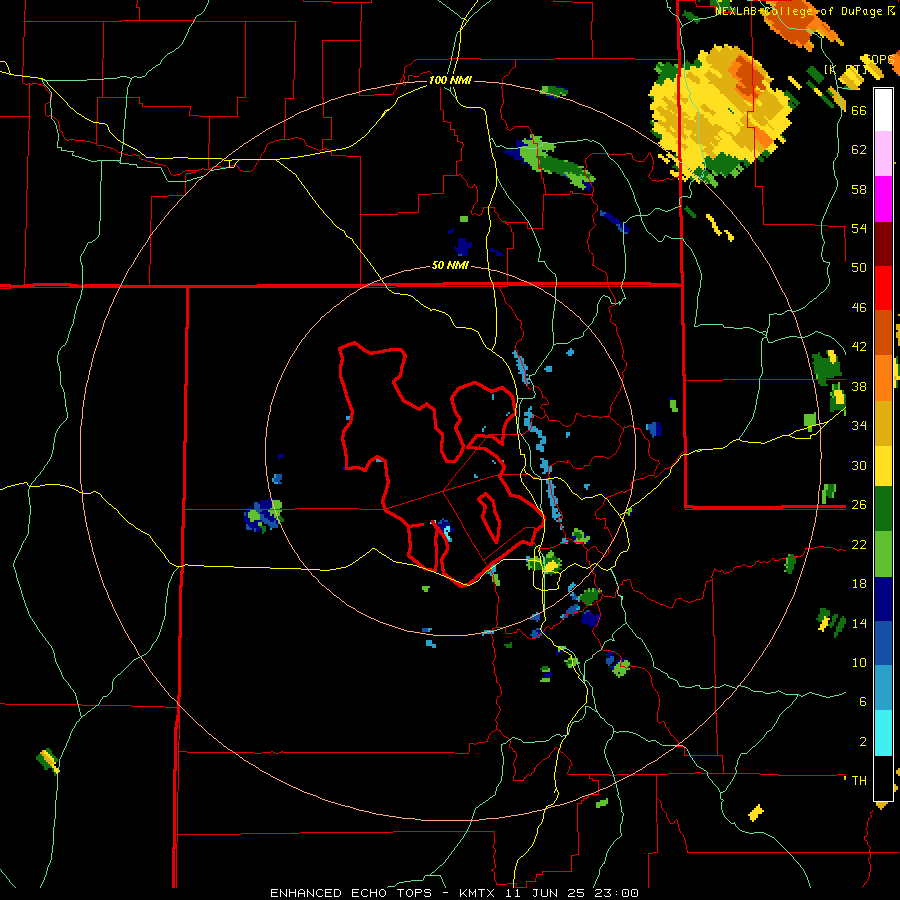Pick the medium blue swatch in the legend
Image resolution: width=900 pixels, height=900 pixels.
tap(883, 643)
